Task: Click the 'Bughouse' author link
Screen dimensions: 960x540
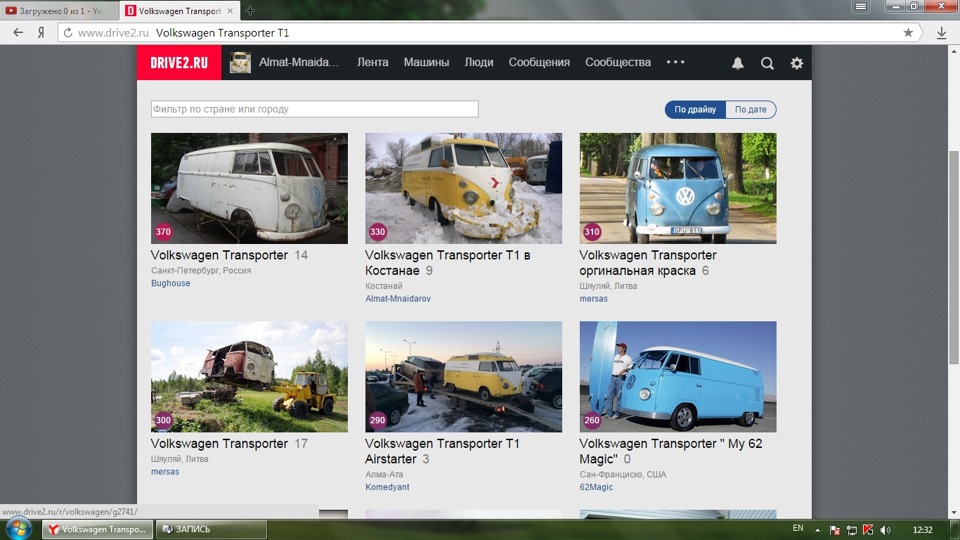Action: click(170, 284)
